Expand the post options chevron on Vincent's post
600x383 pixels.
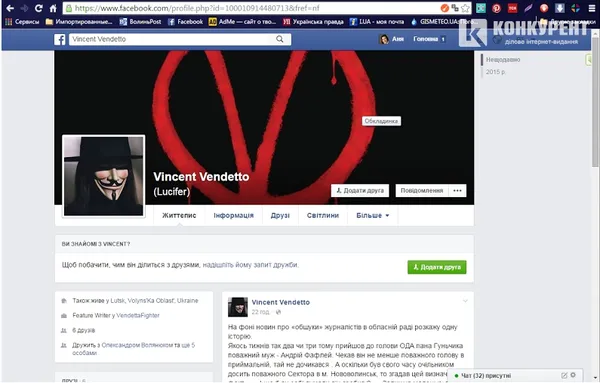[465, 301]
